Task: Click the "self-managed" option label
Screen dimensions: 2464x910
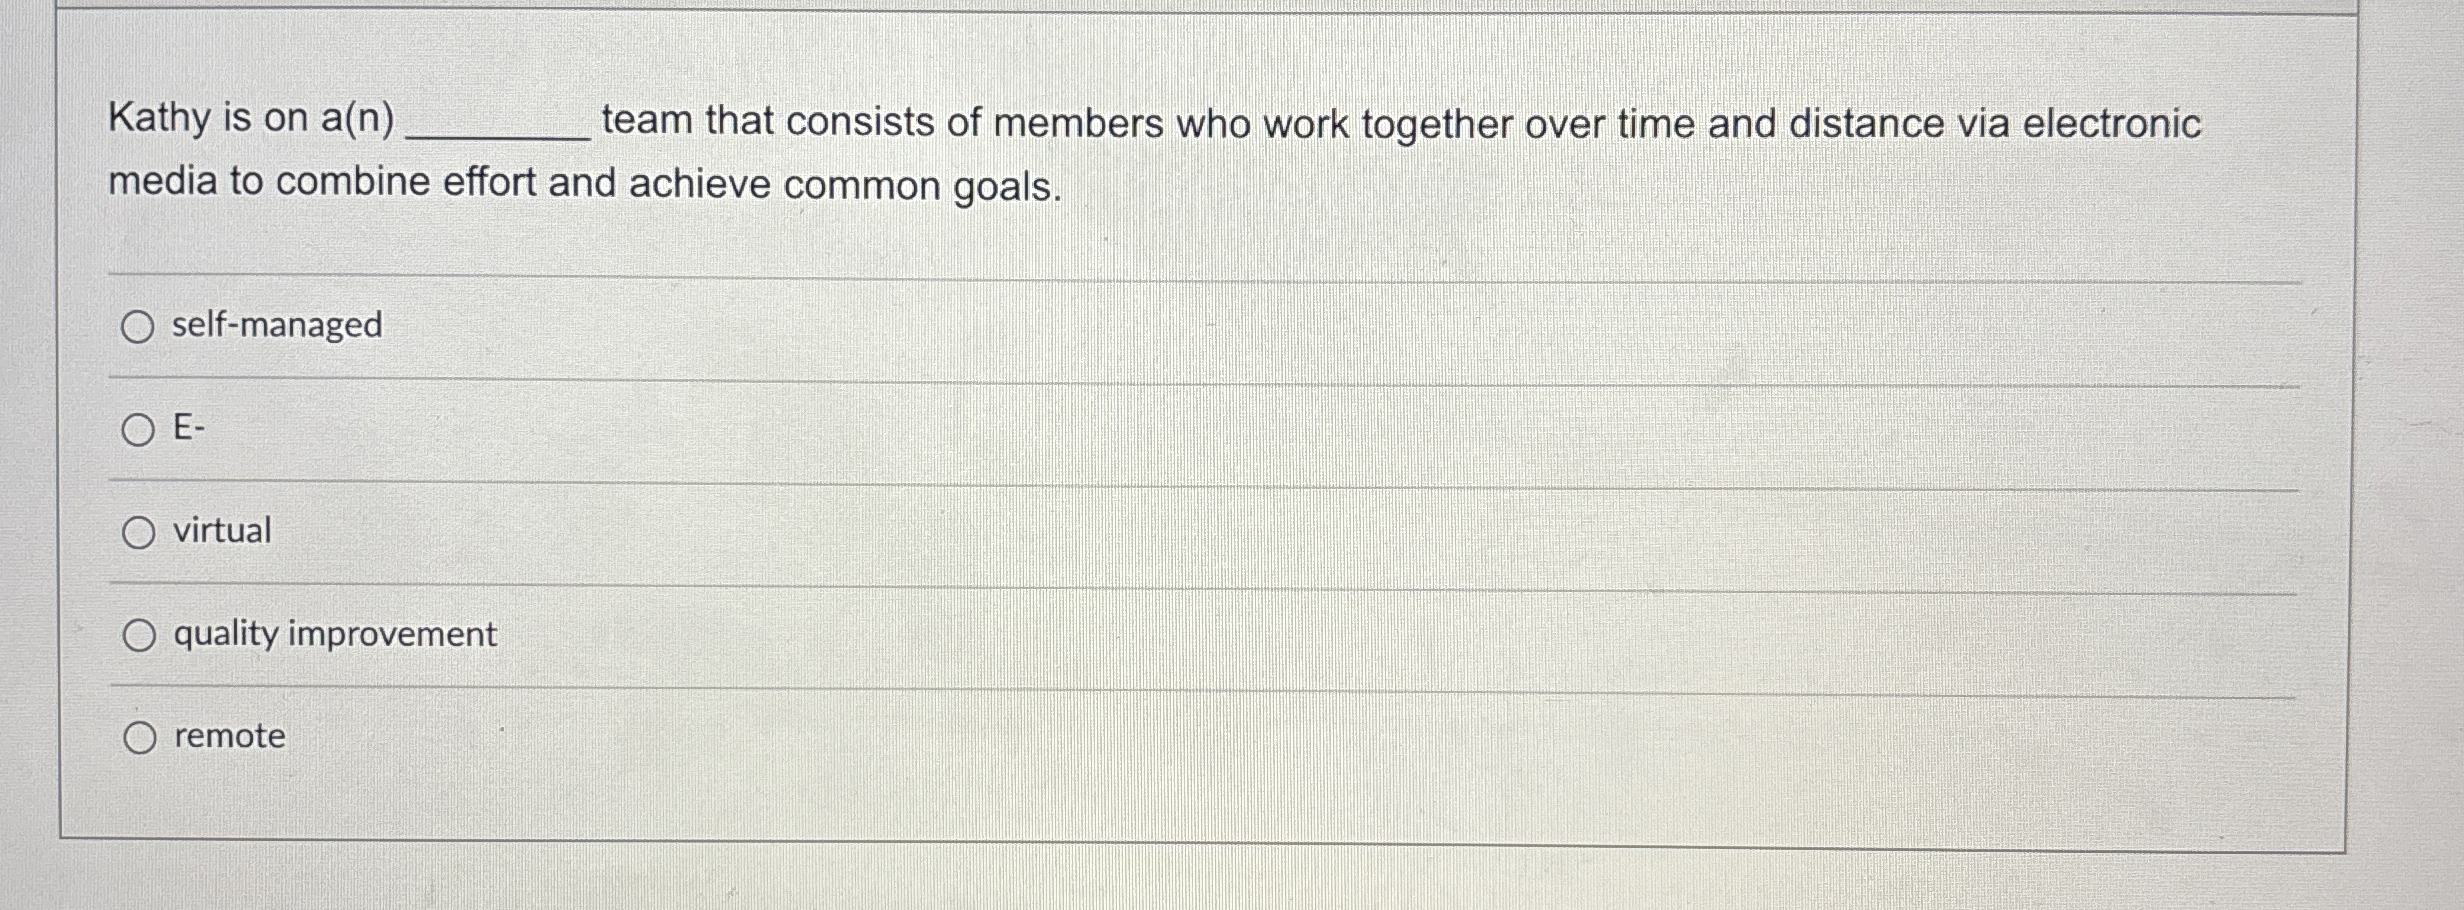Action: [276, 324]
